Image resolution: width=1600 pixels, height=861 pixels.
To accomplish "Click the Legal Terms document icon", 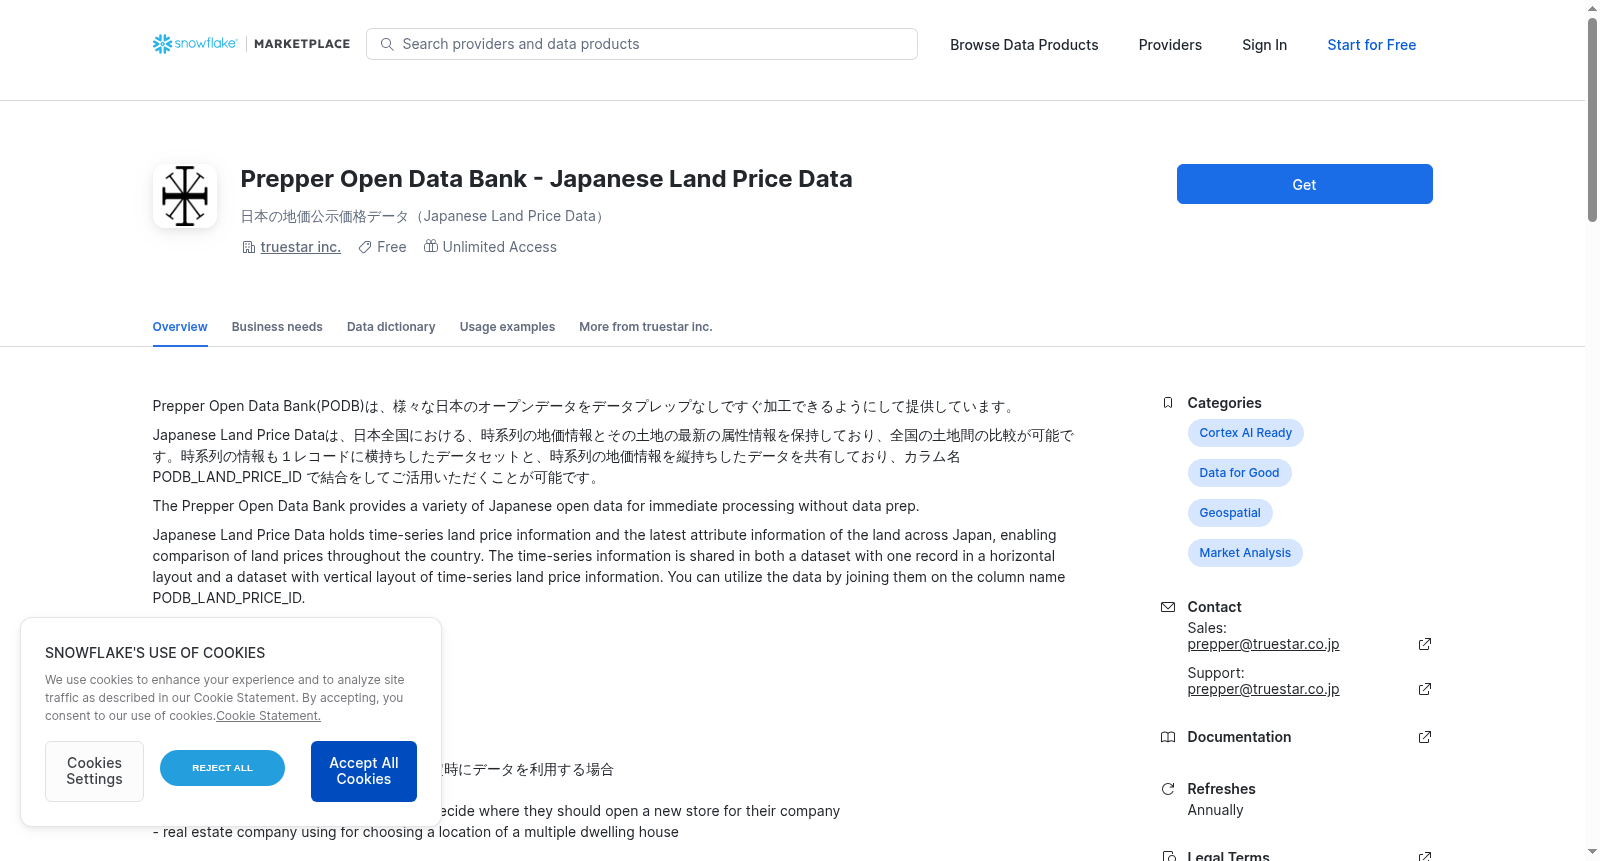I will pos(1168,856).
